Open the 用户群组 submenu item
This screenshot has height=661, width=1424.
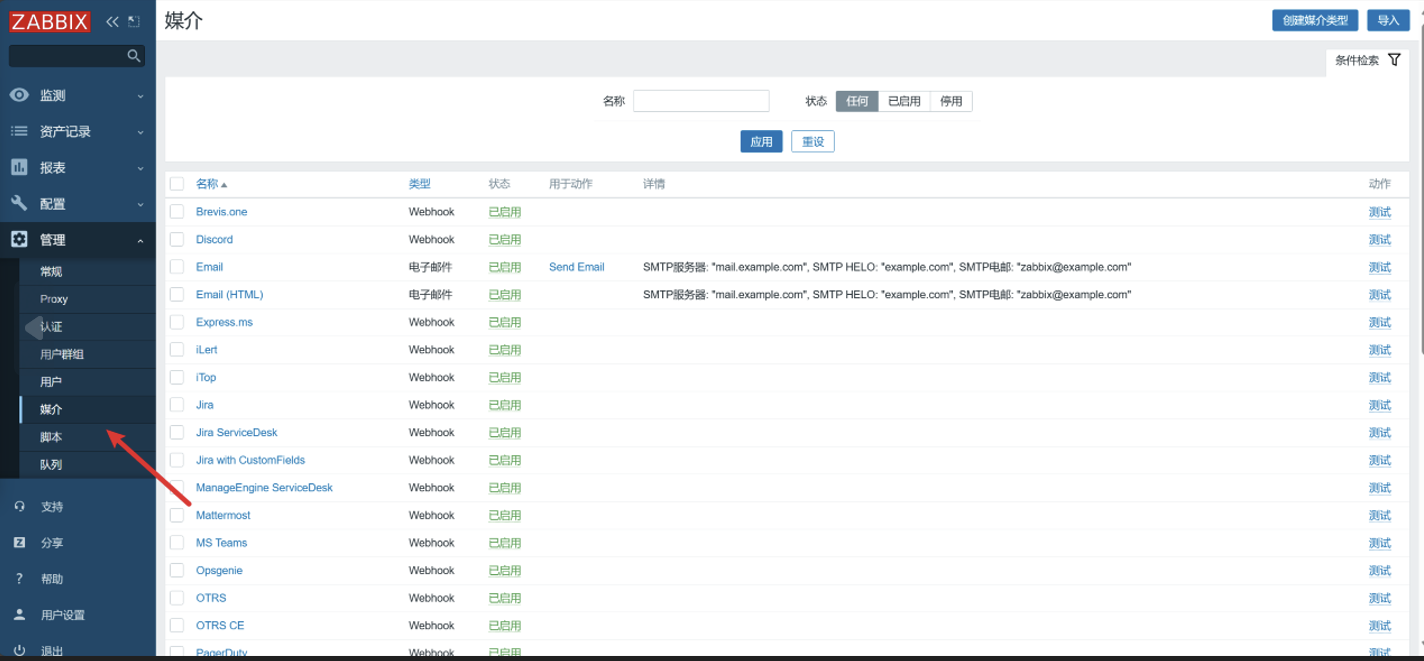(x=87, y=354)
